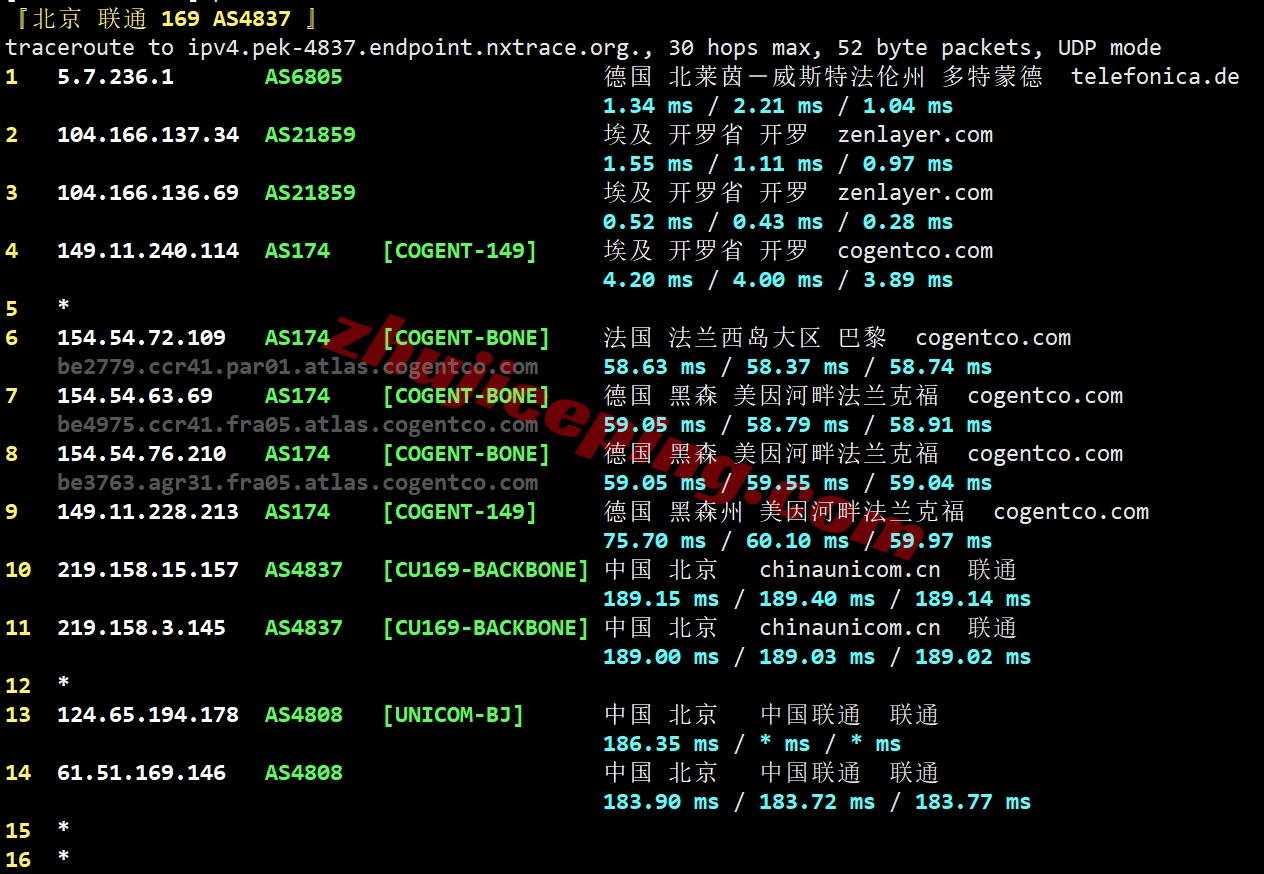Click the IP address 149.11.228.213

click(x=147, y=512)
